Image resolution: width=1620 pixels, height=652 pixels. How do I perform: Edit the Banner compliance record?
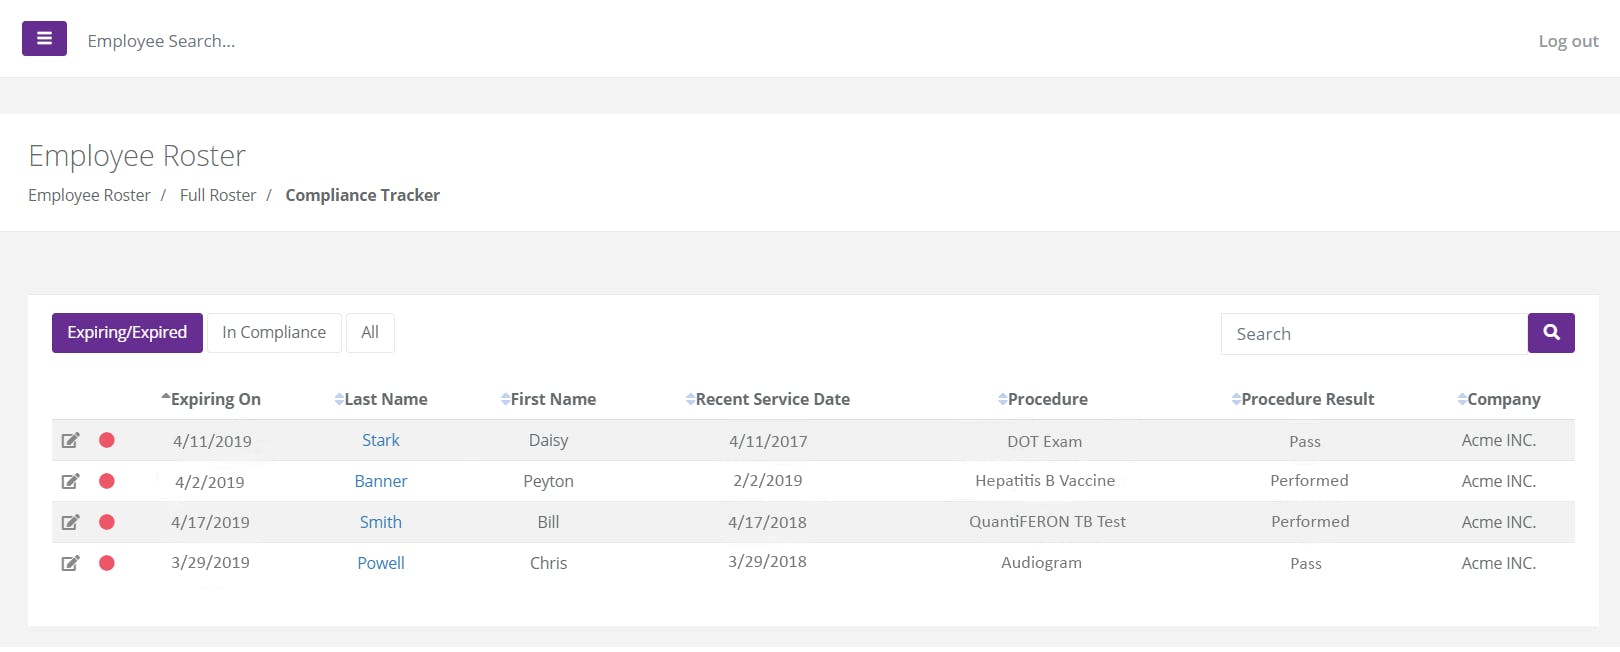70,482
